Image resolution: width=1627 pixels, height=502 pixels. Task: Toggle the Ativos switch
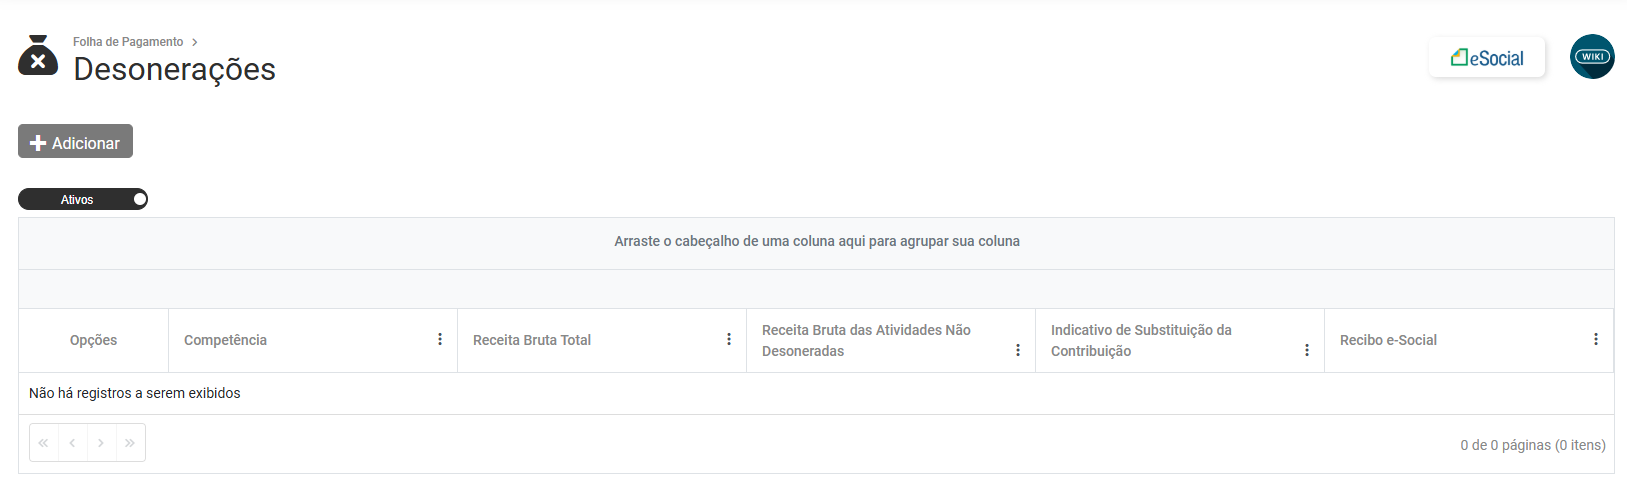[83, 200]
